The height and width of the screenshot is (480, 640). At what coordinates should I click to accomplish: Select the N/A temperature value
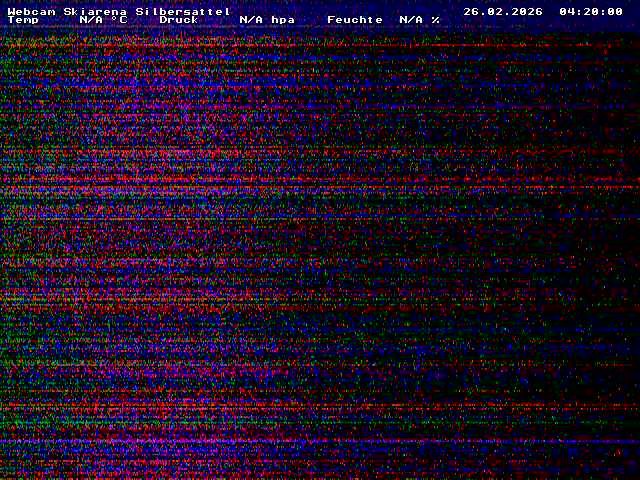91,20
